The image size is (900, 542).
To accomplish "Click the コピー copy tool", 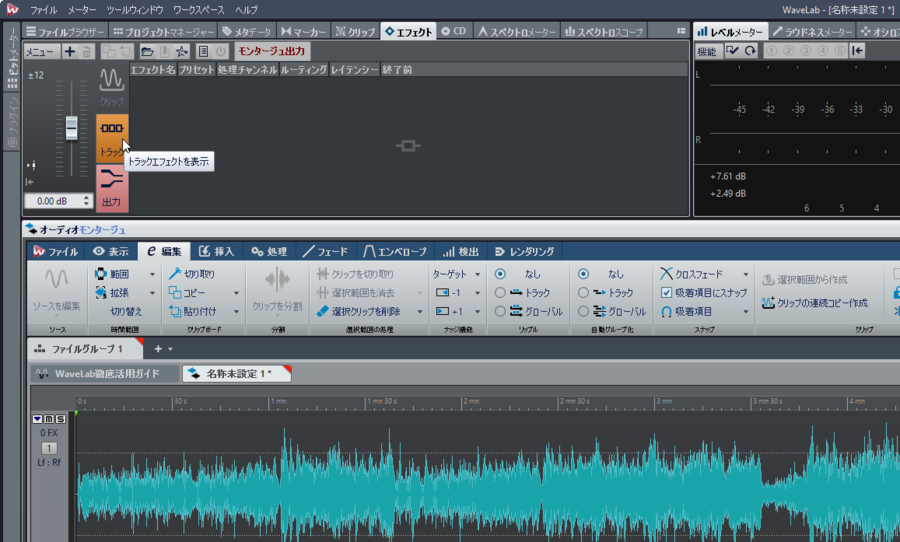I will (187, 293).
